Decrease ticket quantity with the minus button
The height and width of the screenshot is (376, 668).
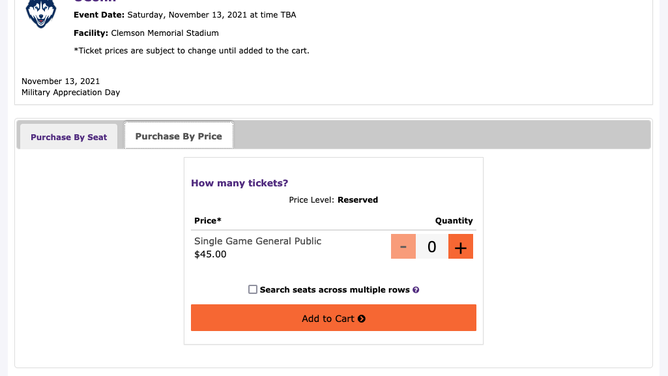pyautogui.click(x=403, y=247)
